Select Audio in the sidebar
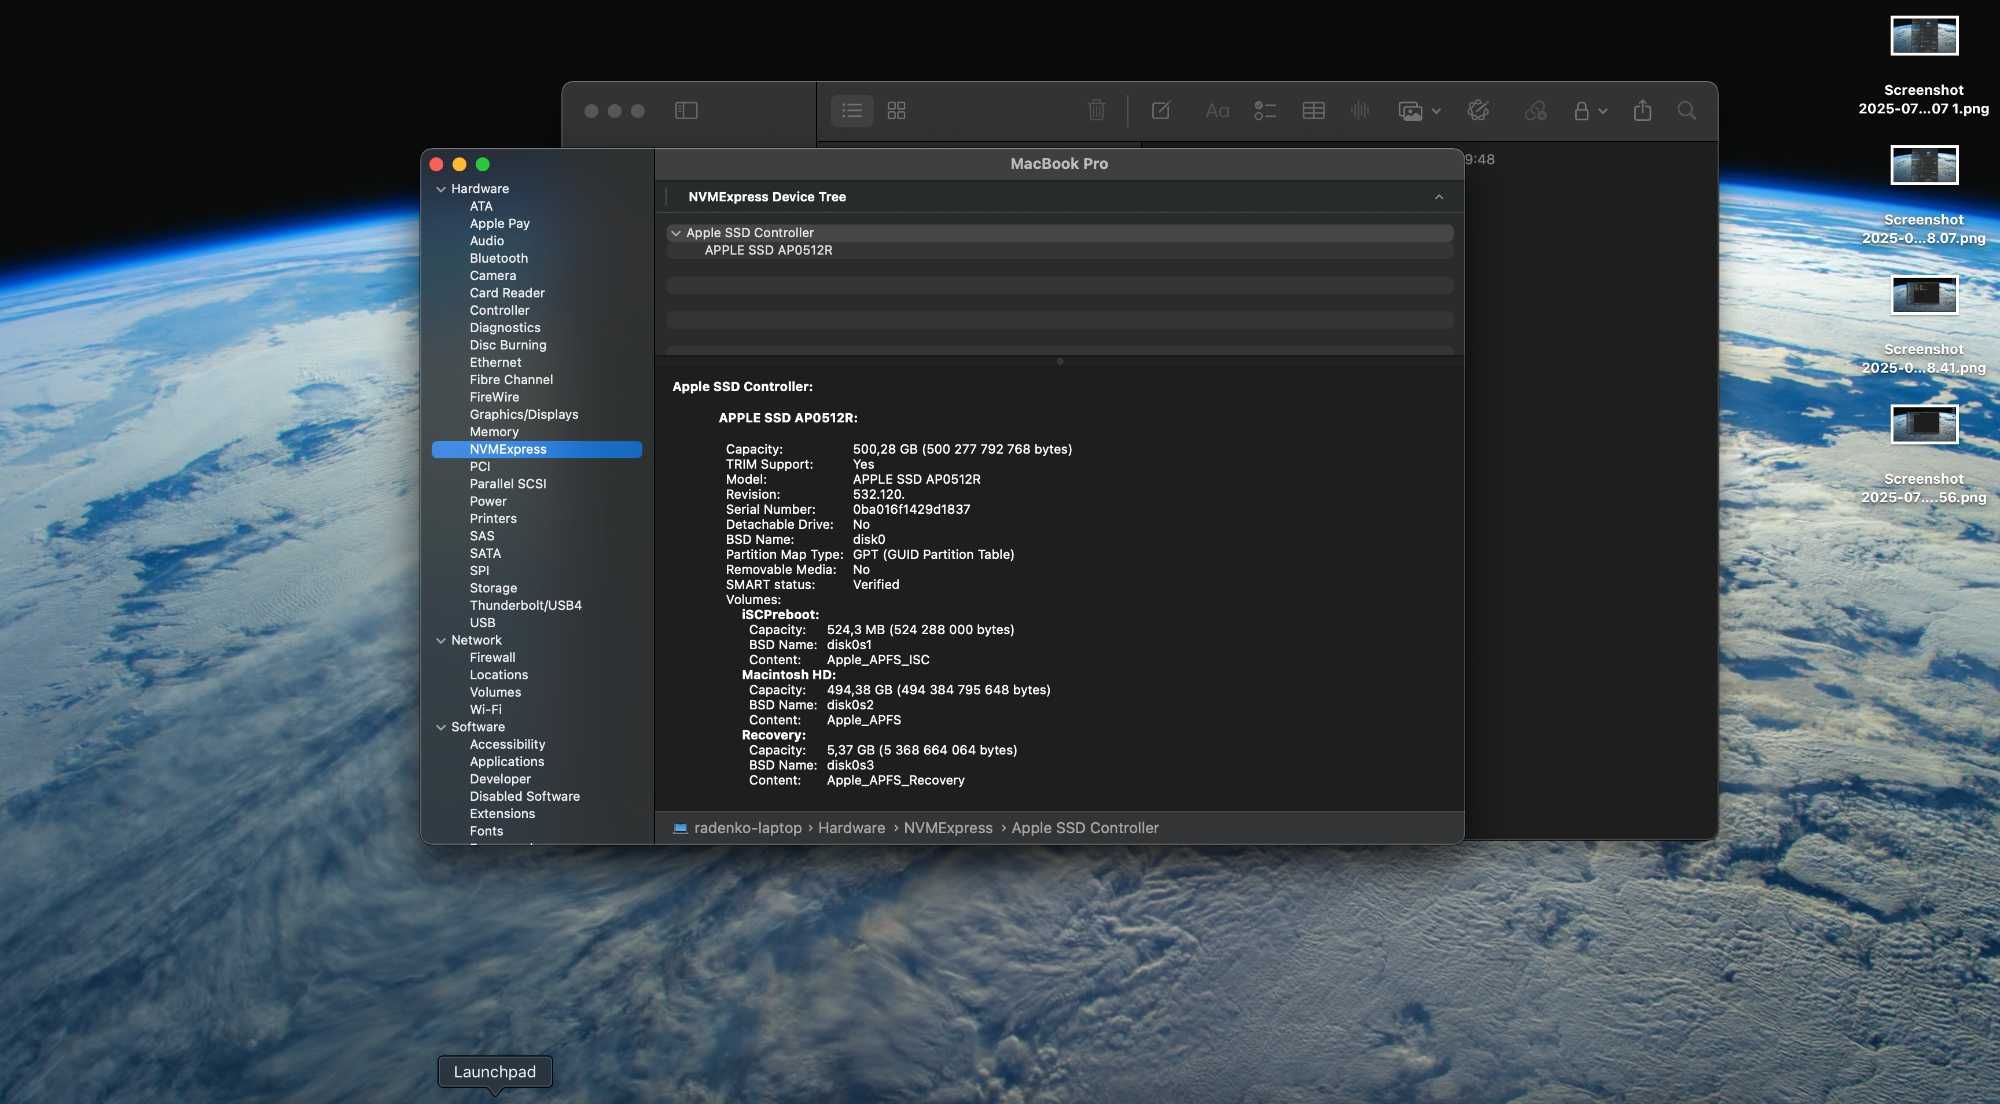 [487, 241]
